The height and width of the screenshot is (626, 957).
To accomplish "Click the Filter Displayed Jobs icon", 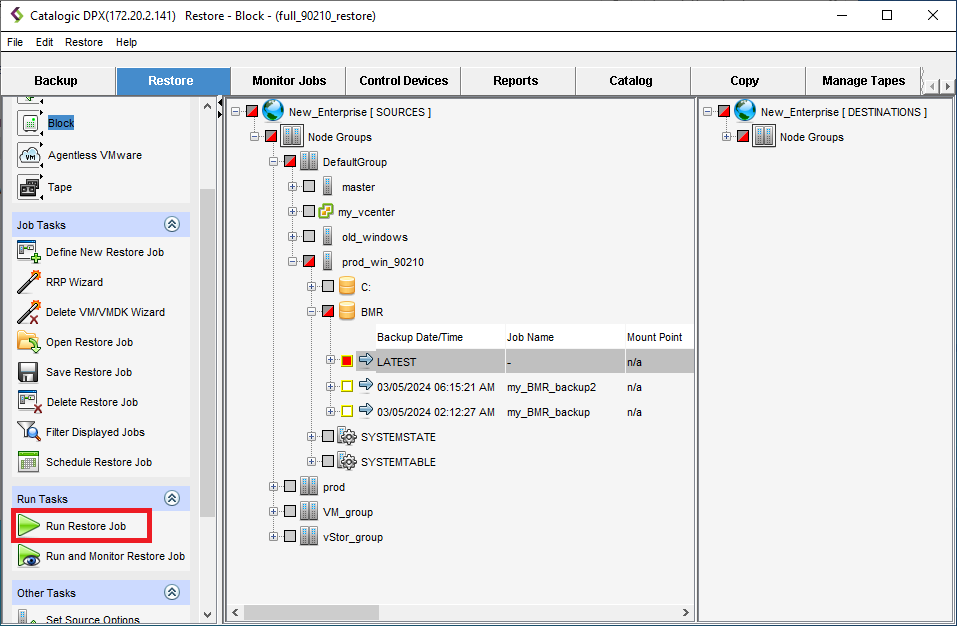I will 29,432.
